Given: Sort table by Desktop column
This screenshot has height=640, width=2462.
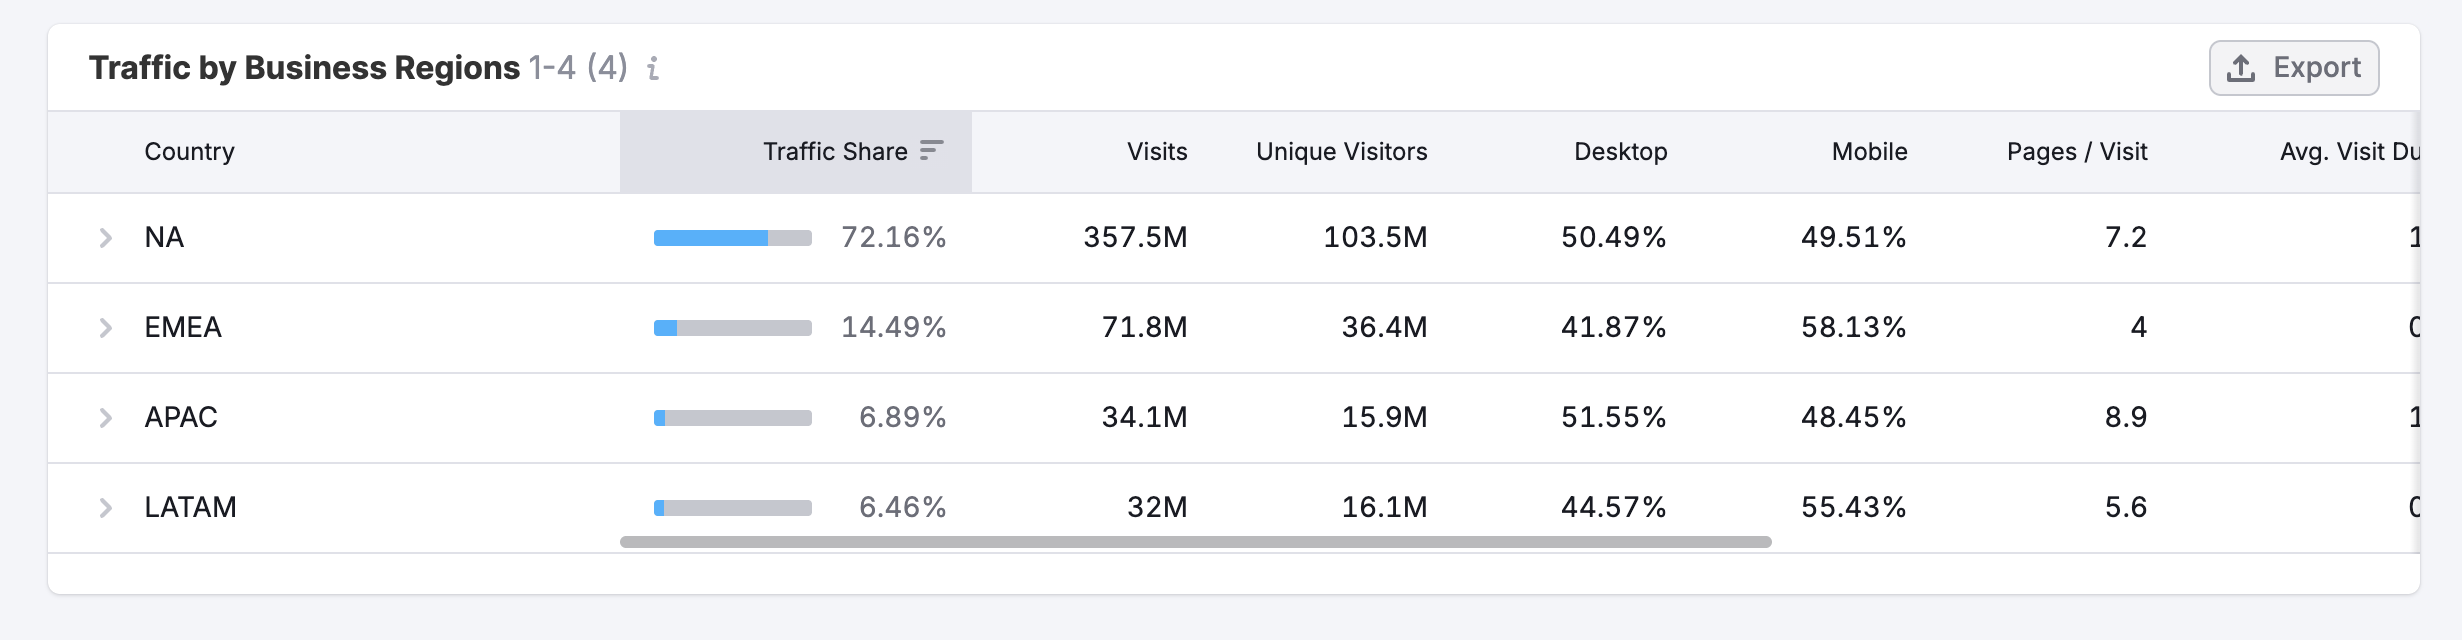Looking at the screenshot, I should 1620,152.
